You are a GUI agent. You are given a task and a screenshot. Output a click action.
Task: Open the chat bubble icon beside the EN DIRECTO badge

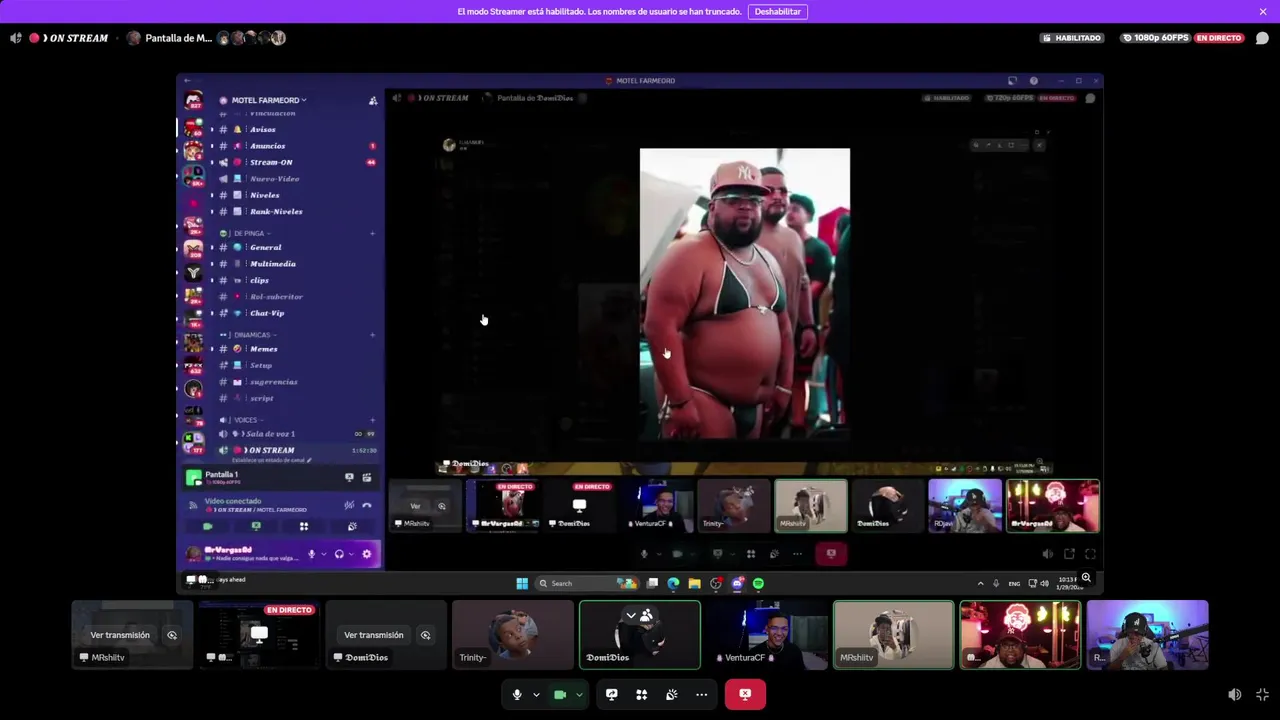(x=1262, y=38)
